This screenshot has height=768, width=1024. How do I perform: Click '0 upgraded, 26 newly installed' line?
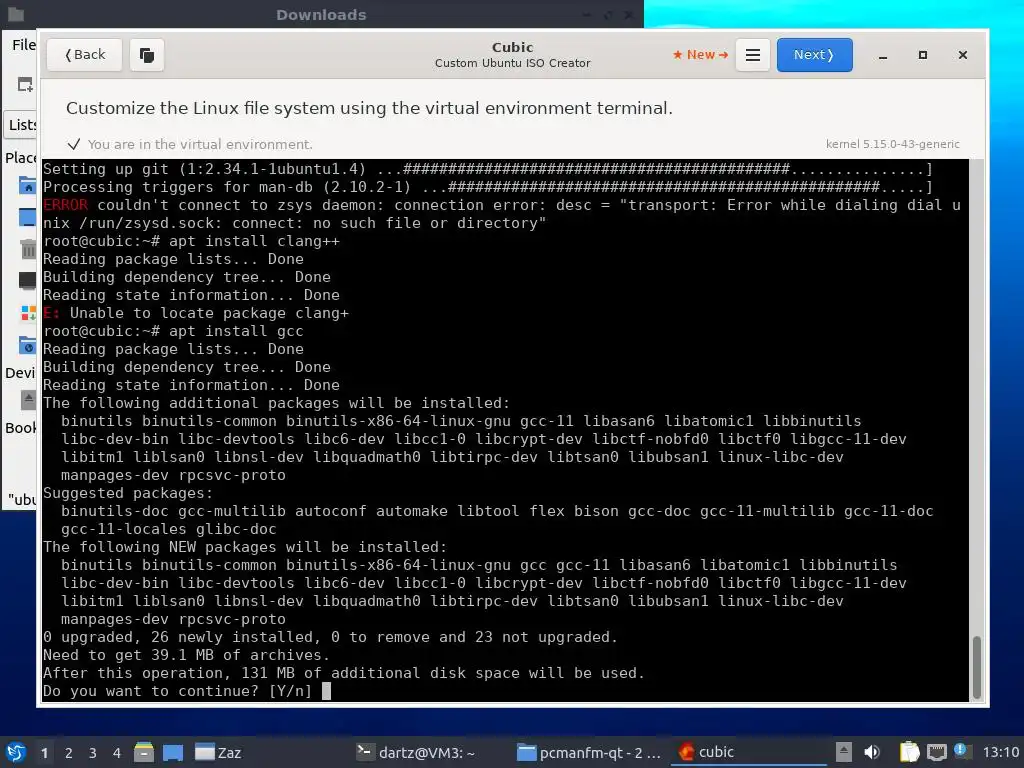click(330, 637)
